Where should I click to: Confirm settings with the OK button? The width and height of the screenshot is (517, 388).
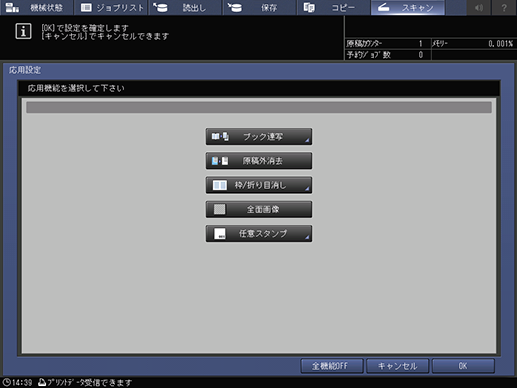(x=463, y=366)
